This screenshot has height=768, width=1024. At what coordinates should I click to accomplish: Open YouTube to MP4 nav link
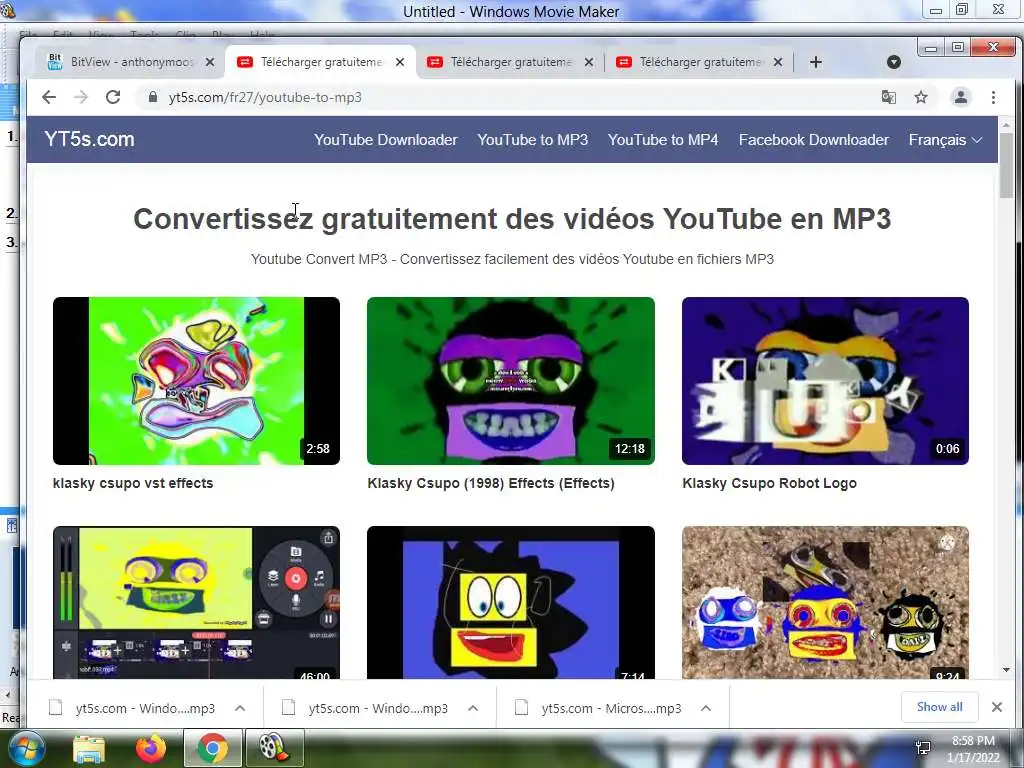(x=663, y=140)
